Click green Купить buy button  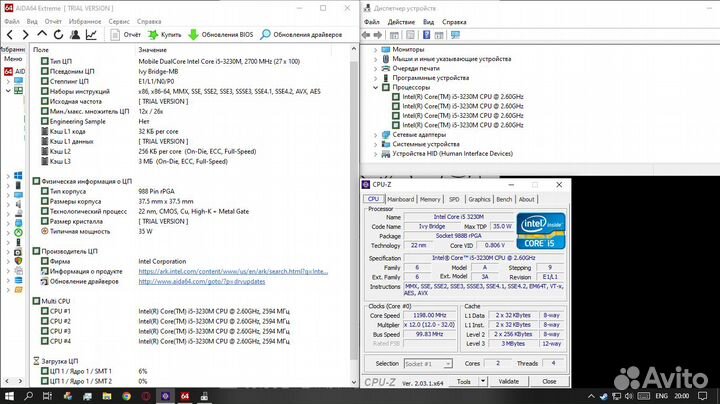point(164,34)
